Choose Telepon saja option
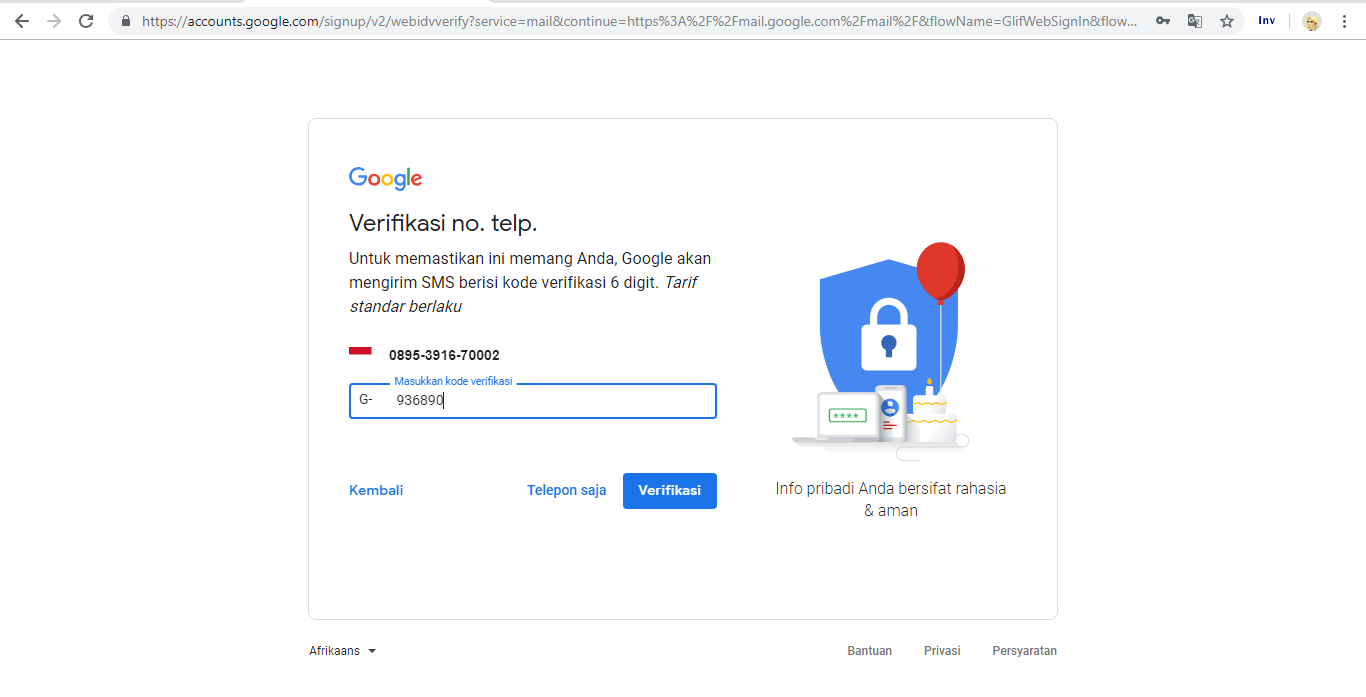The height and width of the screenshot is (697, 1366). point(567,491)
